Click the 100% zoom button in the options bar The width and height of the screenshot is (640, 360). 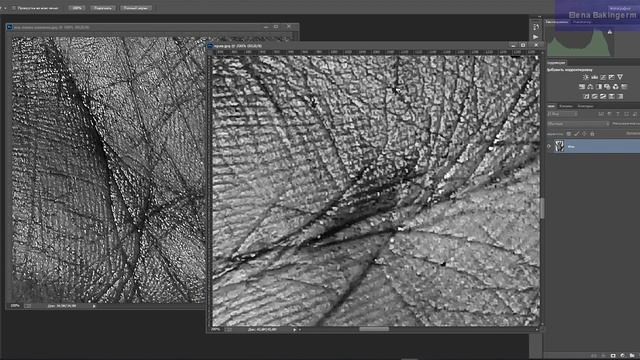pos(77,8)
